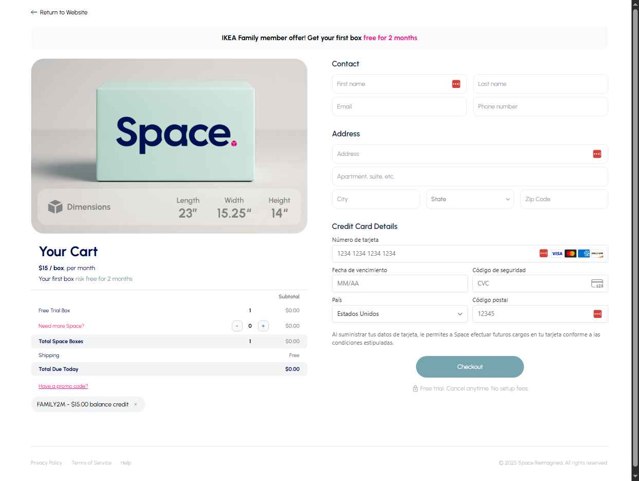Open the País country dropdown
This screenshot has width=639, height=481.
coord(399,314)
